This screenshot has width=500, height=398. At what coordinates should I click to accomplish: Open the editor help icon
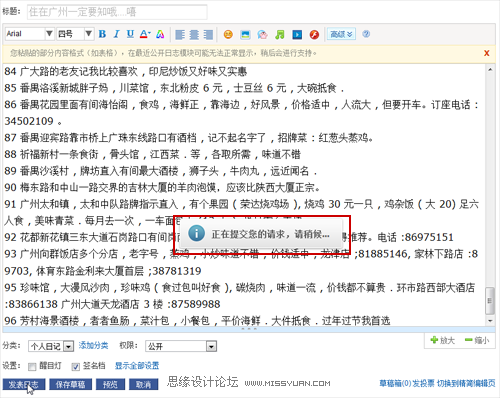click(x=366, y=34)
